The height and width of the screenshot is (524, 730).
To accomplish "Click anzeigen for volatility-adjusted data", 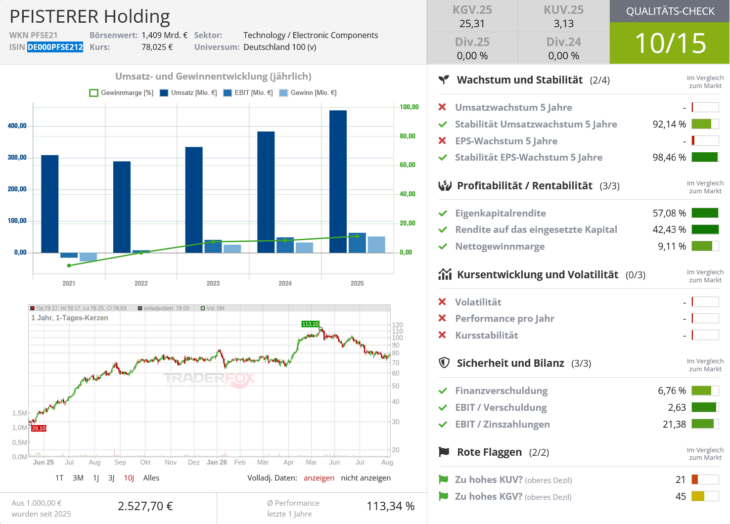I will (x=318, y=478).
